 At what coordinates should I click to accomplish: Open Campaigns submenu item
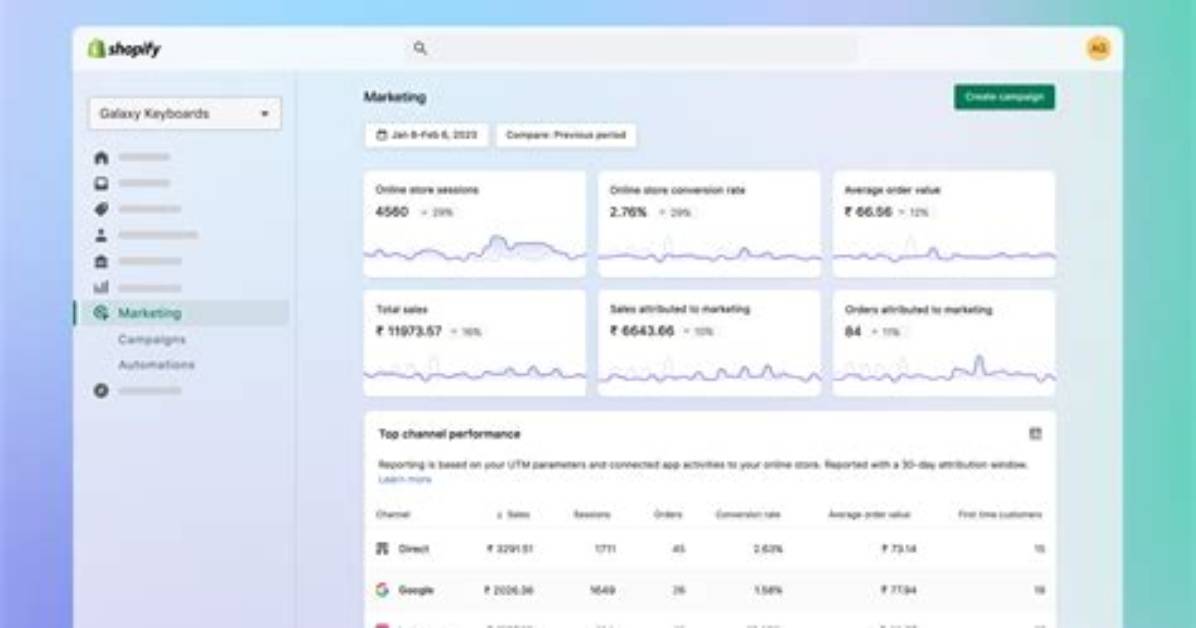(x=152, y=339)
